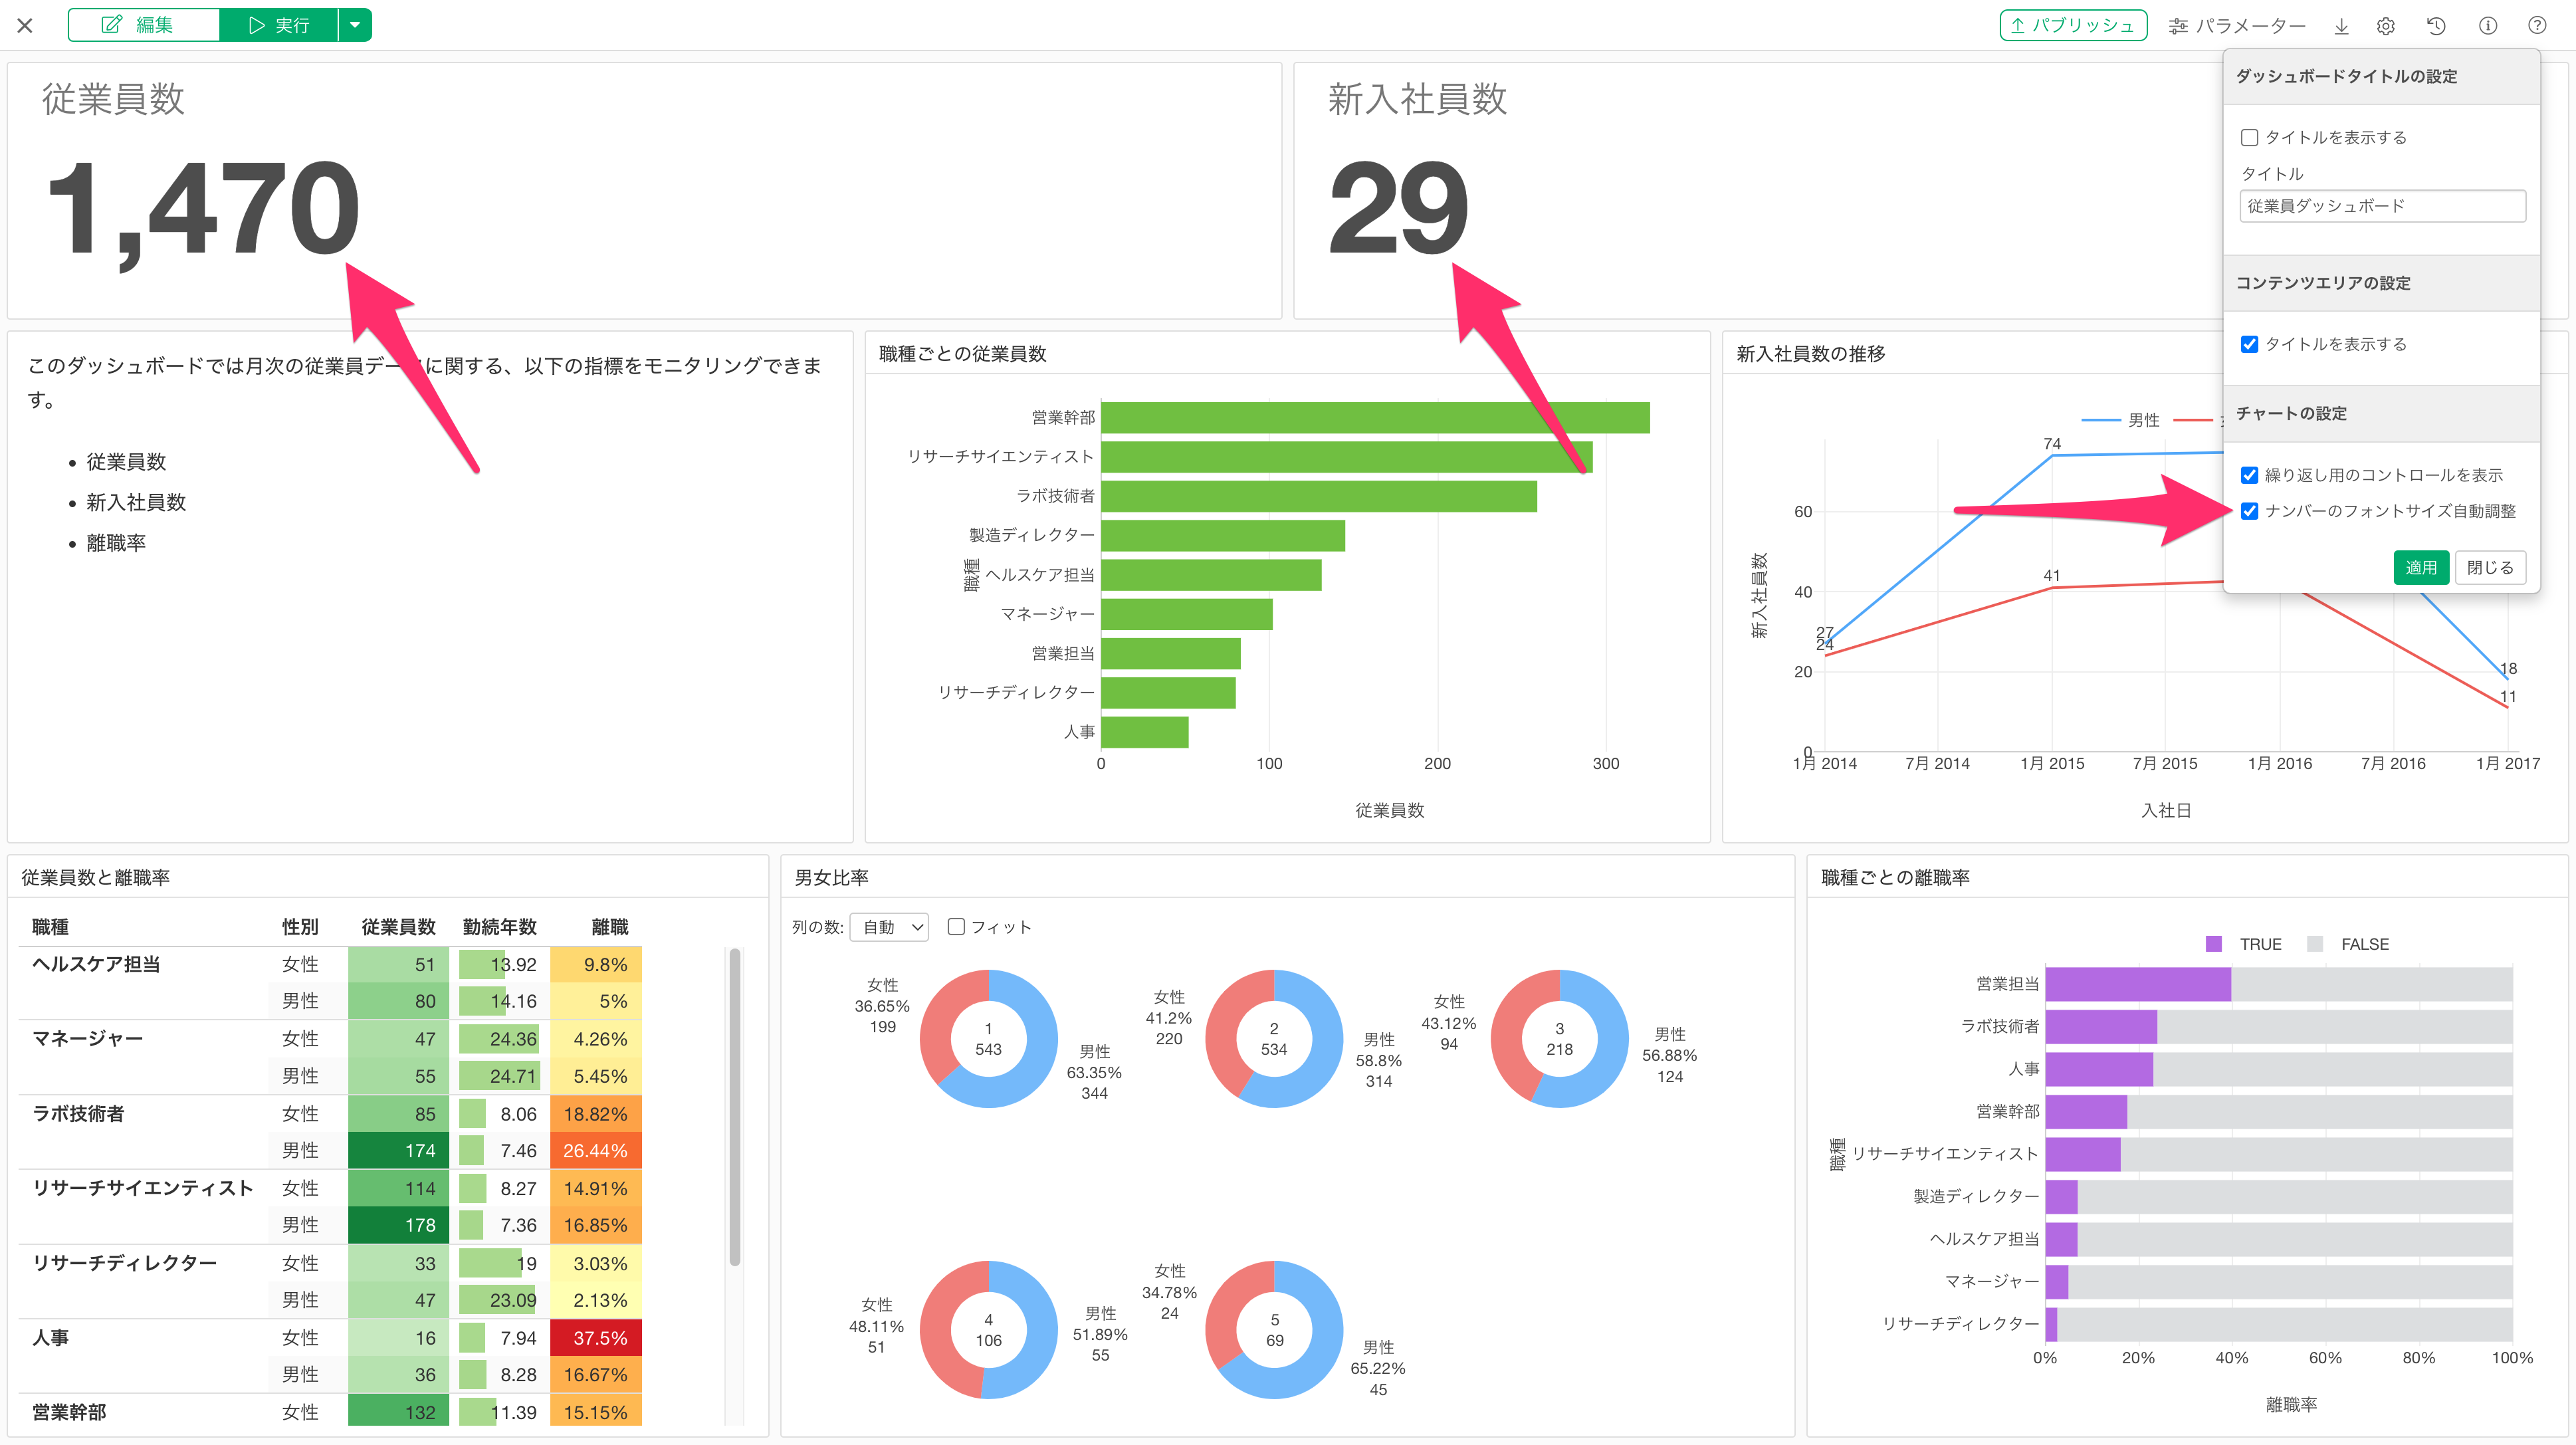Image resolution: width=2576 pixels, height=1445 pixels.
Task: Click the 男女比率 chart title
Action: (831, 878)
